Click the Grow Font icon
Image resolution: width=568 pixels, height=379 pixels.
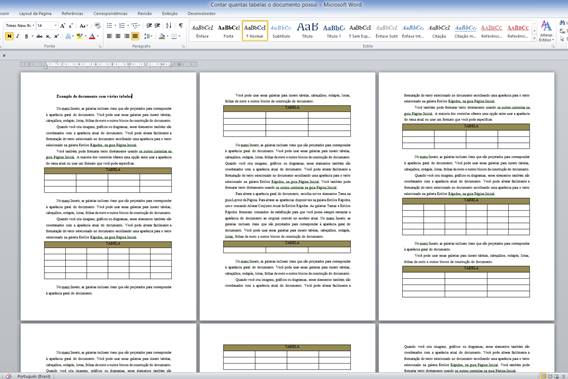62,26
